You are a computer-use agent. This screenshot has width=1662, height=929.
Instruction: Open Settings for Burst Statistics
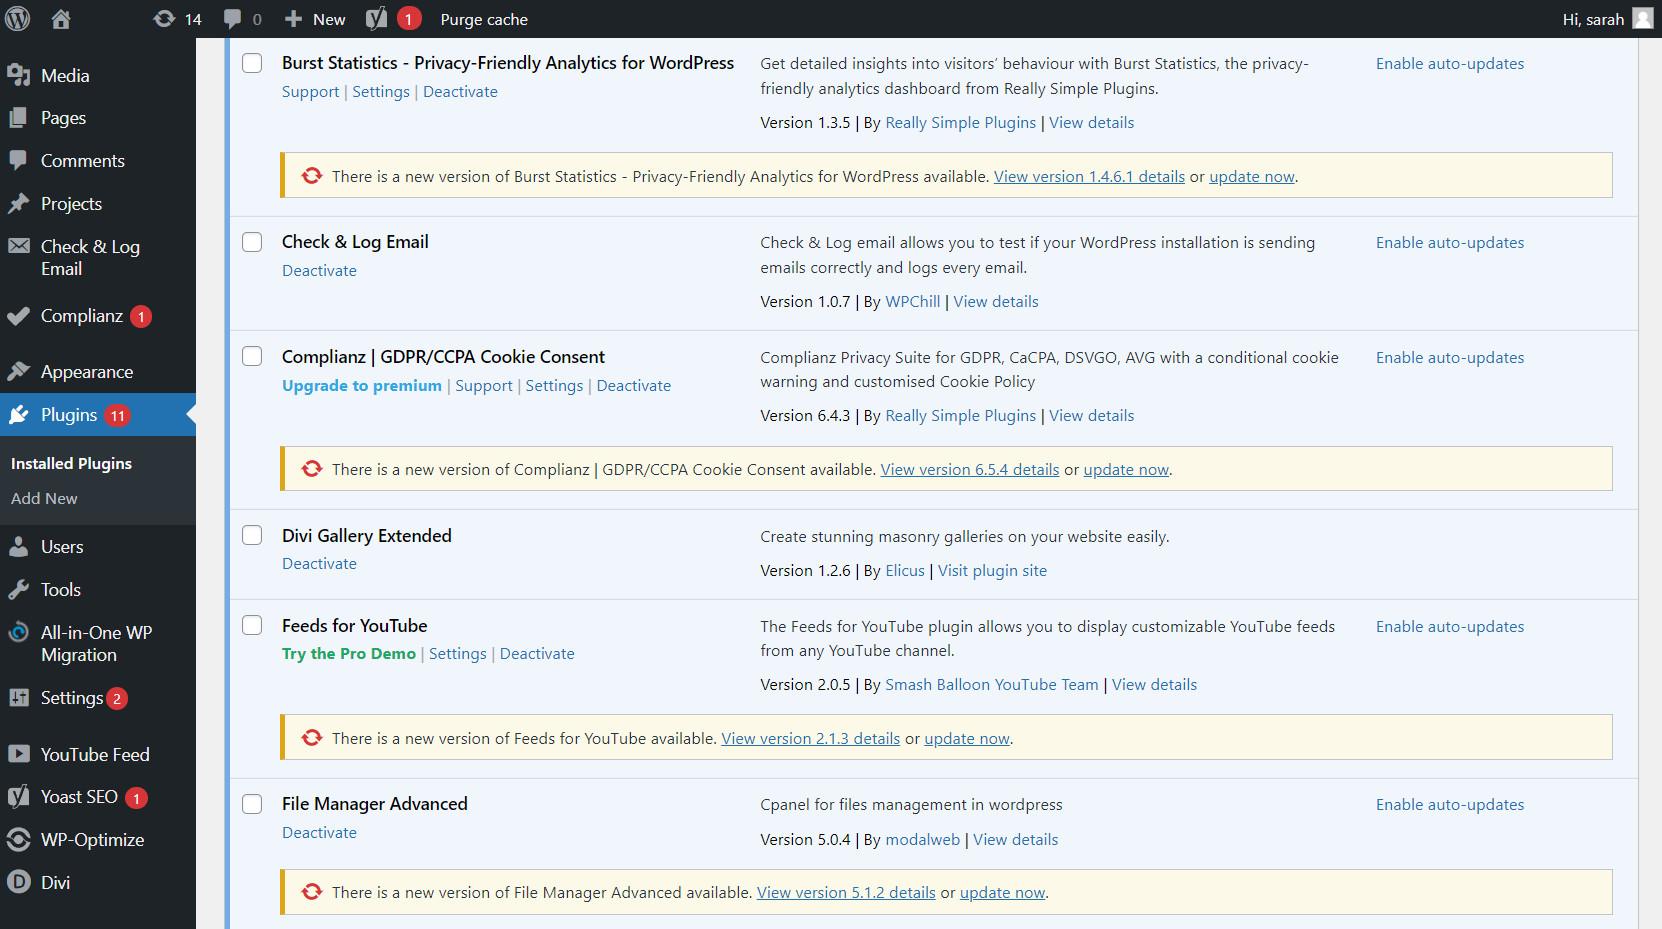pos(381,91)
